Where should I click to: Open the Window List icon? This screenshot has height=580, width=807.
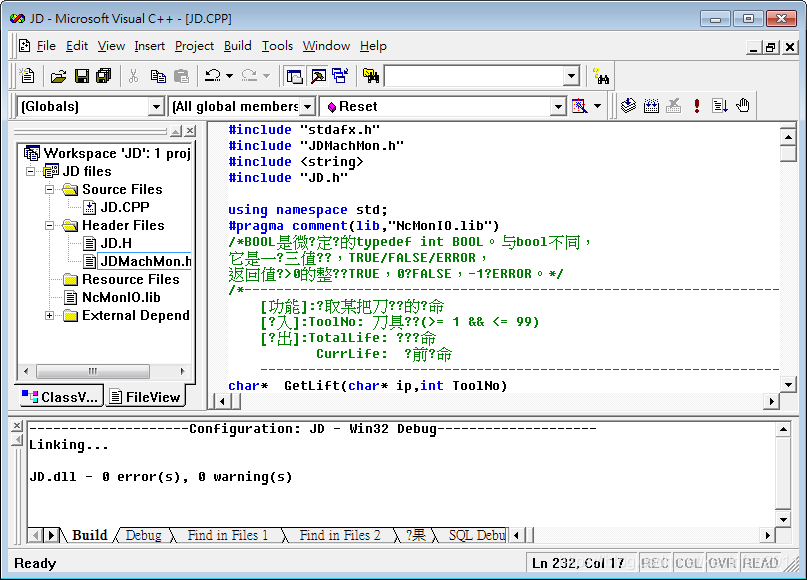(340, 76)
